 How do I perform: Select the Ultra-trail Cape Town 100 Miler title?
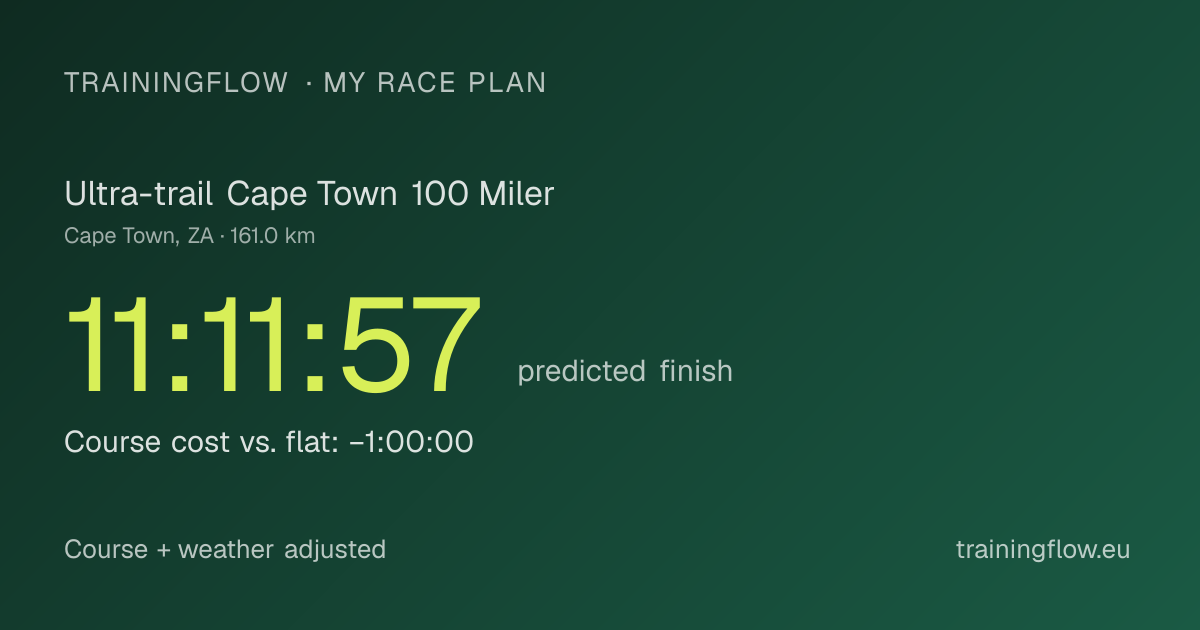point(309,193)
